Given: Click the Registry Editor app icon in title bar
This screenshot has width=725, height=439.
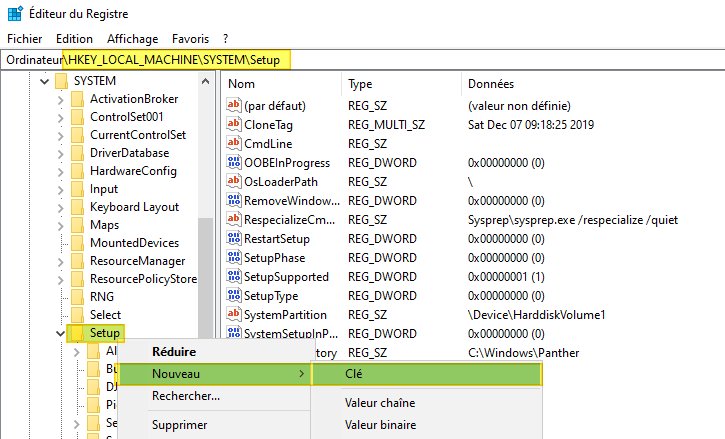Looking at the screenshot, I should 15,14.
